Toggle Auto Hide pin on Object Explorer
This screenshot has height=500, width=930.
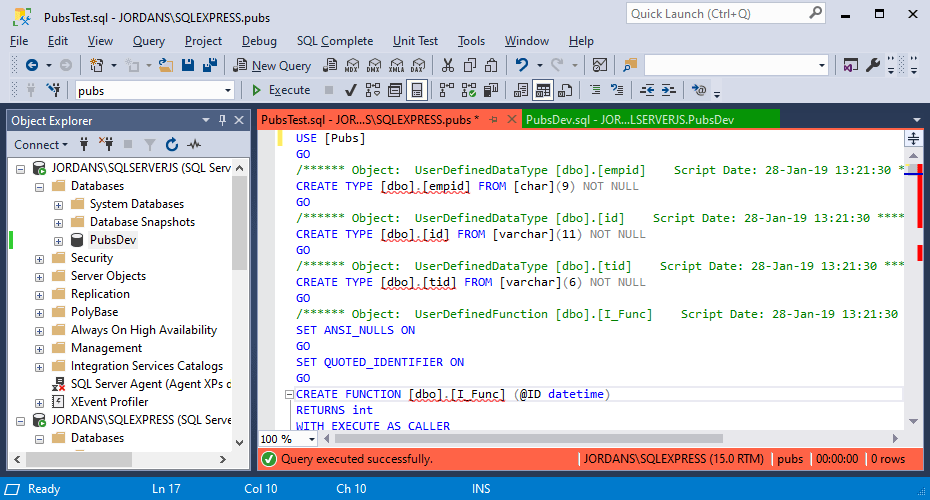[x=222, y=120]
